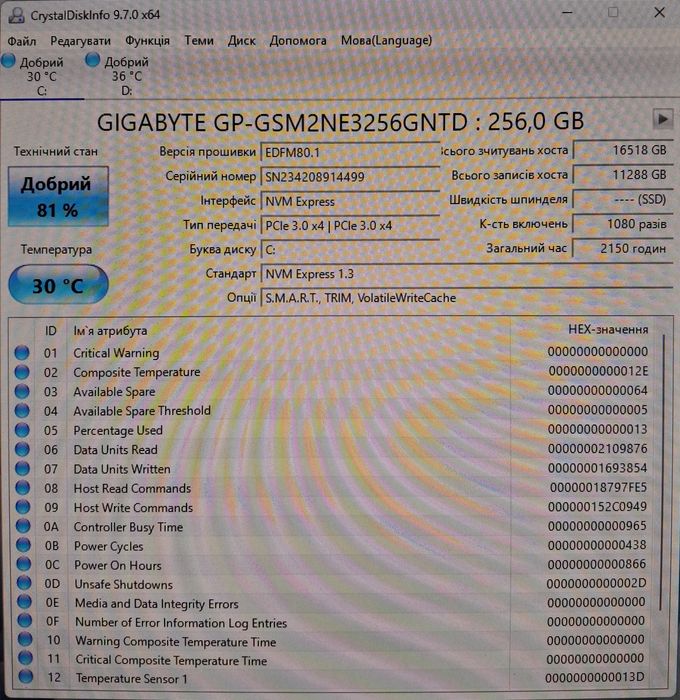Open the Редагувати menu
The image size is (680, 700).
(x=80, y=41)
